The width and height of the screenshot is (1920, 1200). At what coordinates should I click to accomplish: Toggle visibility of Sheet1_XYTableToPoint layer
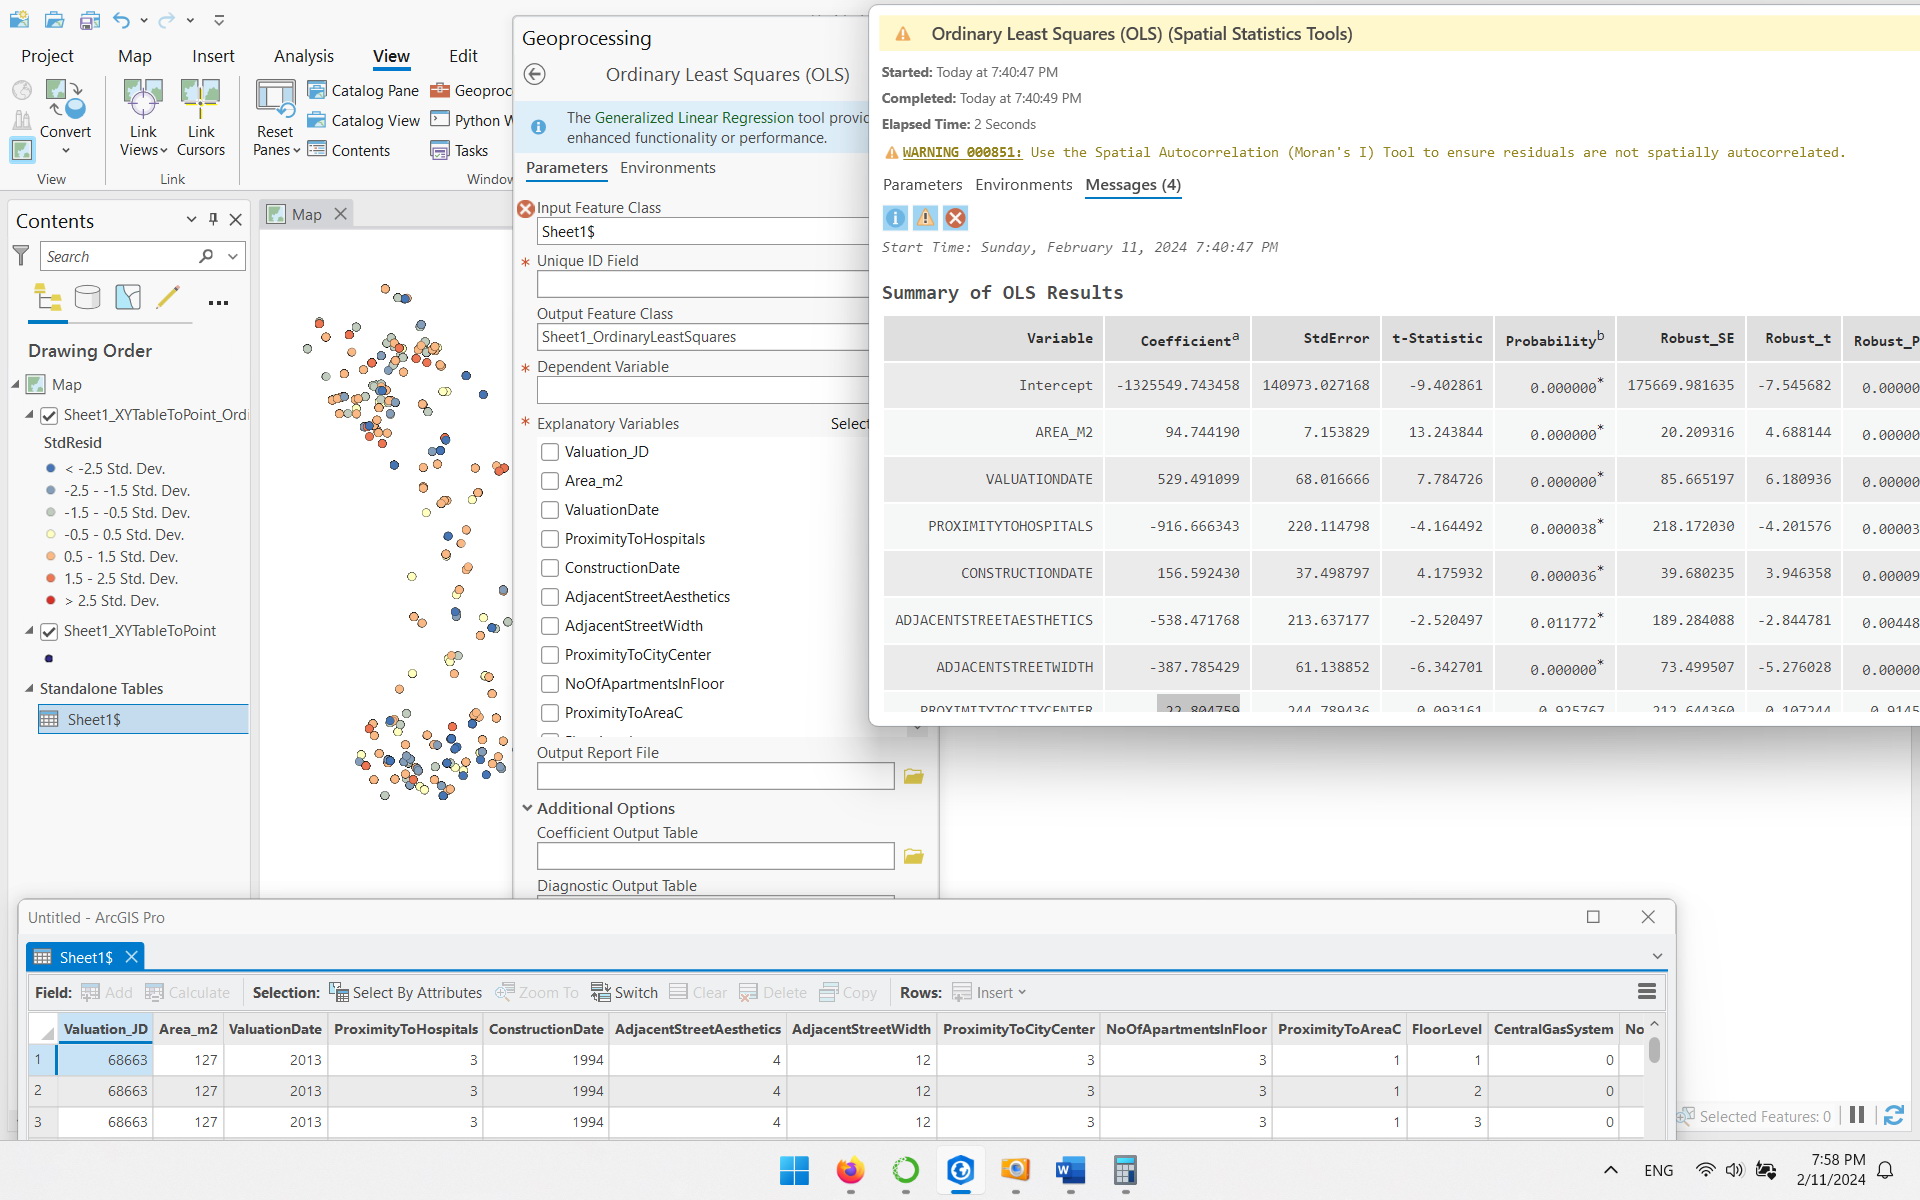[x=49, y=632]
